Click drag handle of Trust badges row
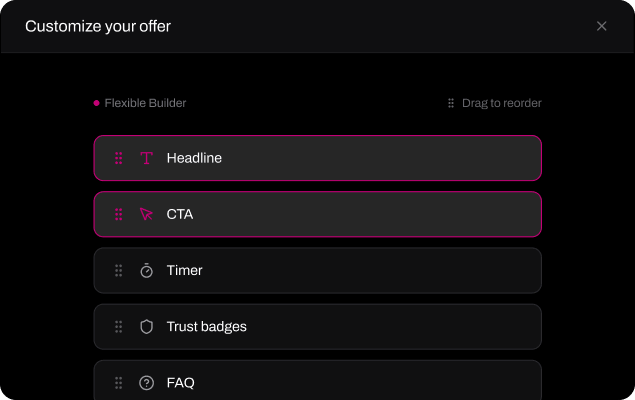635x400 pixels. click(x=119, y=326)
